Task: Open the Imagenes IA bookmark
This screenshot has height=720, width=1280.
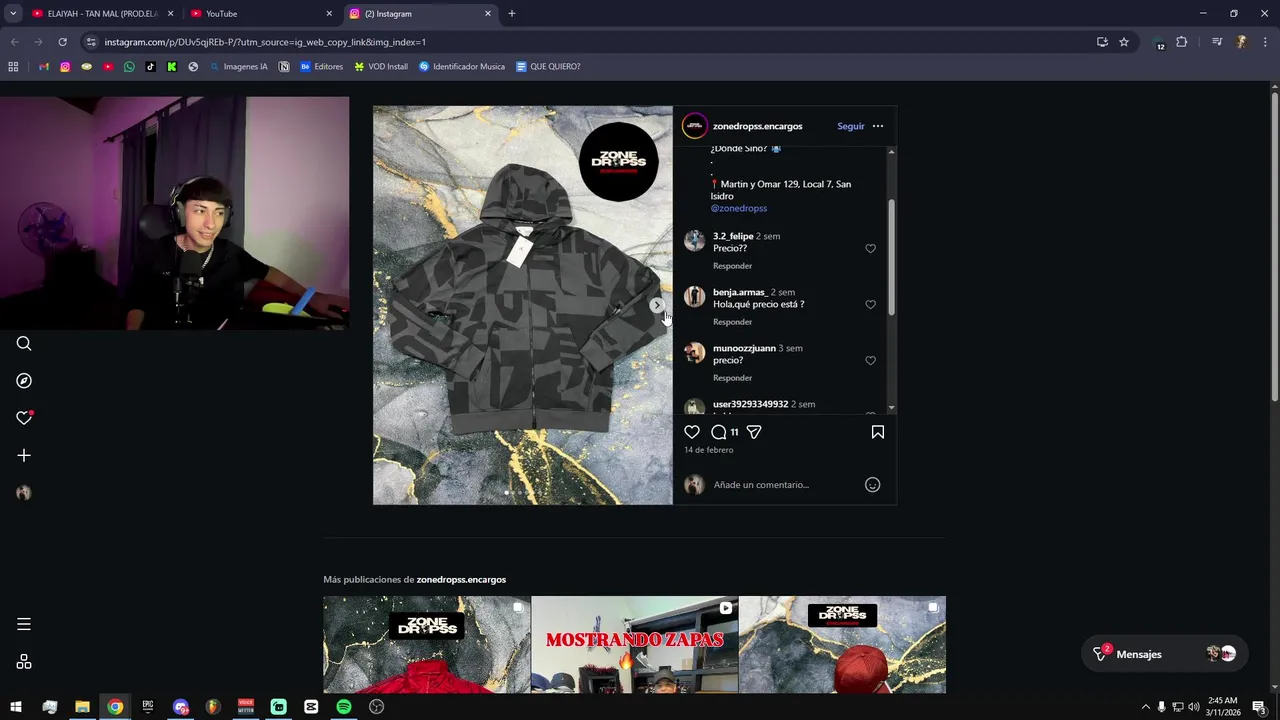Action: click(x=238, y=67)
